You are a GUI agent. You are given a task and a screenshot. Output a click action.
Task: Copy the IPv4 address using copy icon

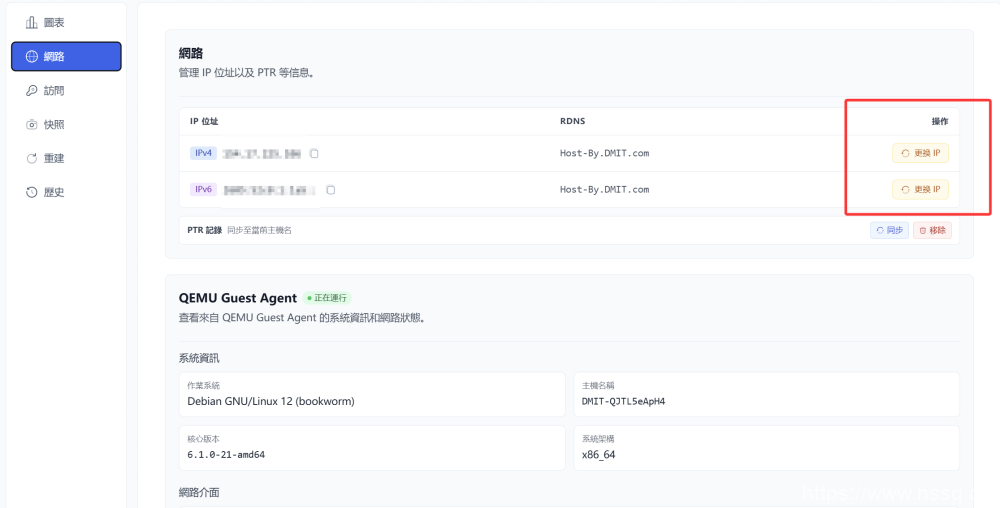click(314, 154)
